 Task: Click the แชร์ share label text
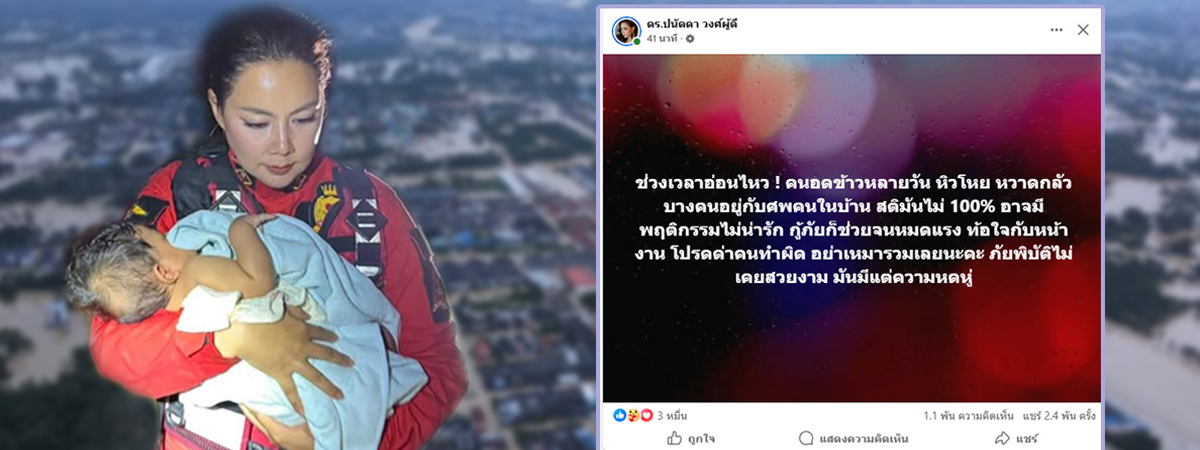click(x=1027, y=438)
